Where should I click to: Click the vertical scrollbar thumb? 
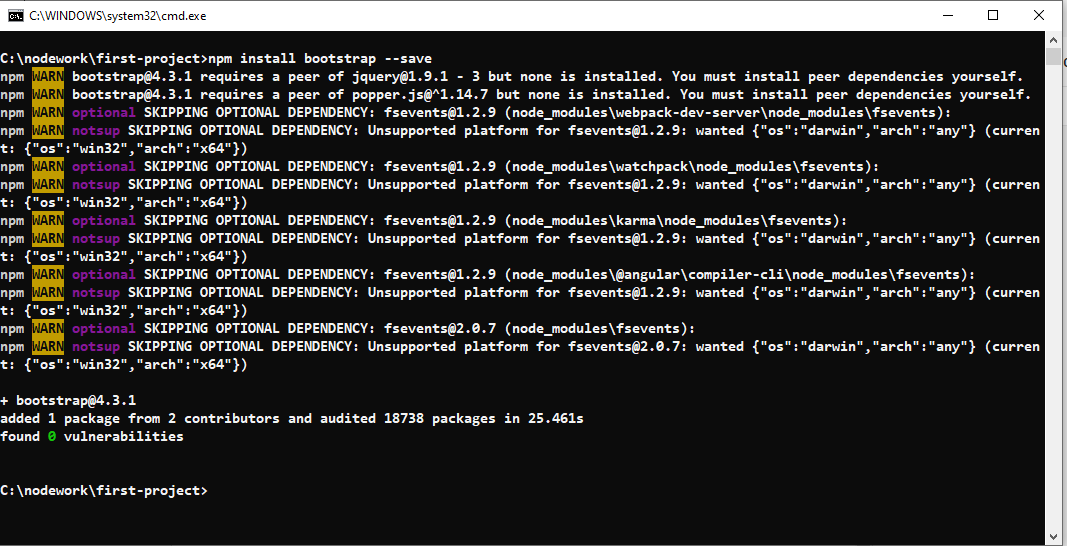(x=1053, y=57)
